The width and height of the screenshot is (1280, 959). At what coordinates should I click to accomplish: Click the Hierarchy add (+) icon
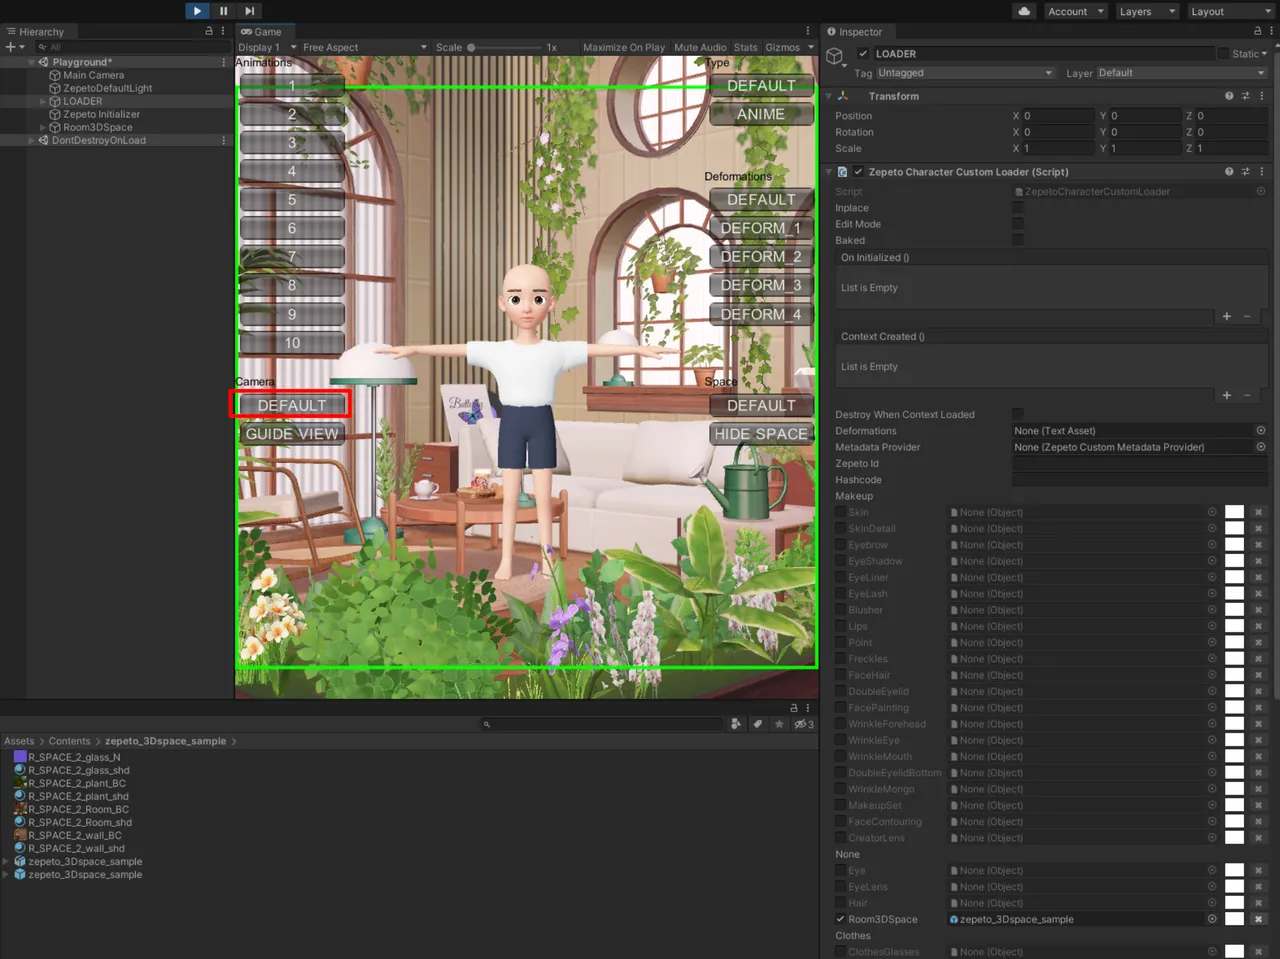click(11, 47)
